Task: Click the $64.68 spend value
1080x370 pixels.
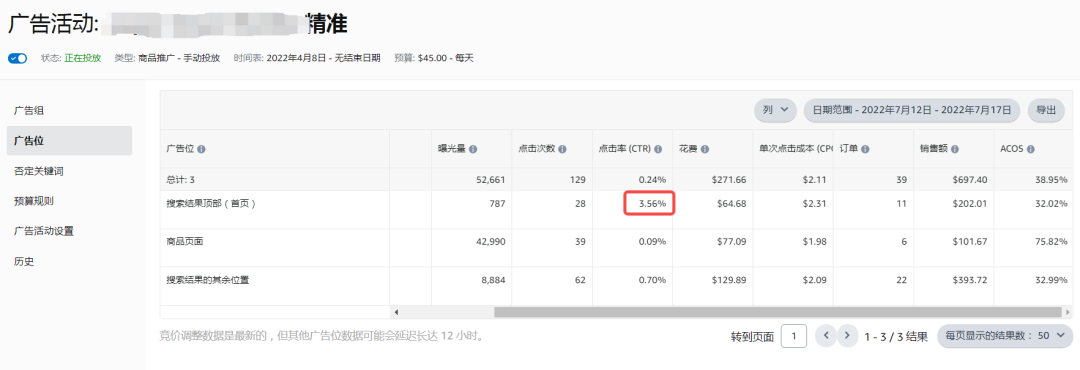Action: [x=730, y=204]
